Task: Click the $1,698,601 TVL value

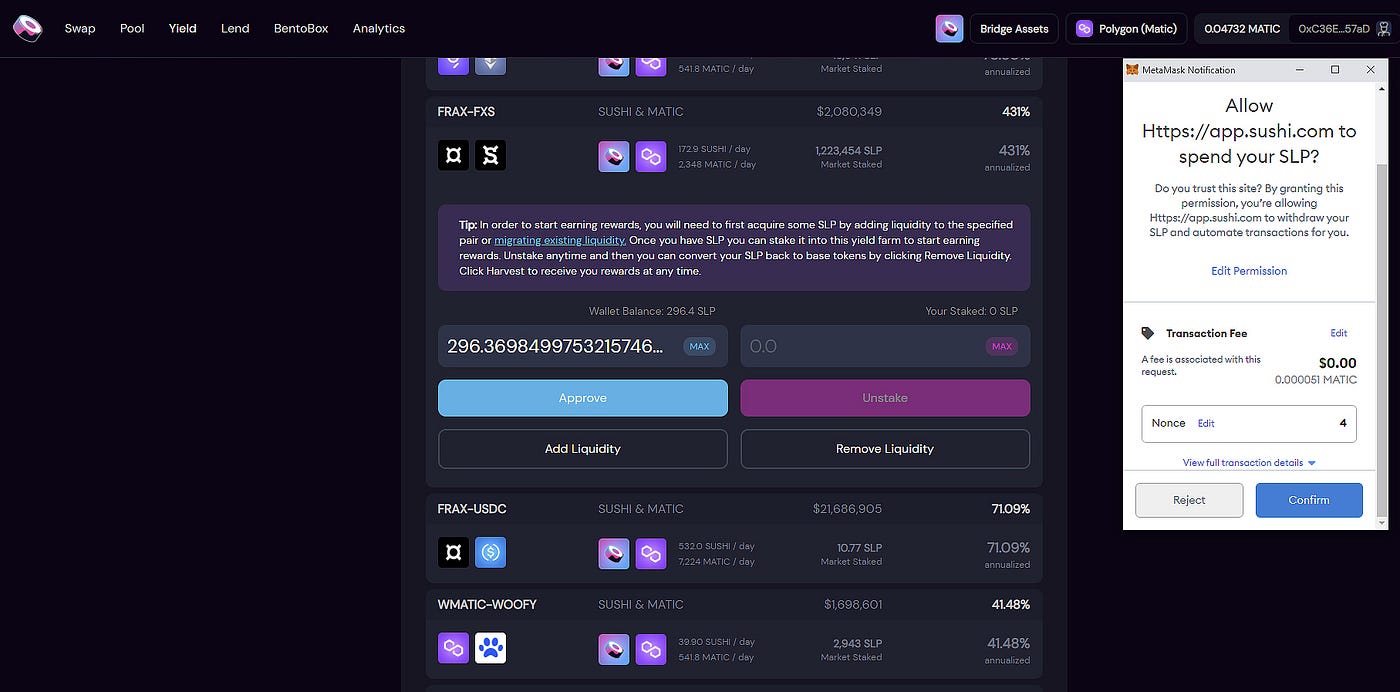Action: point(853,605)
